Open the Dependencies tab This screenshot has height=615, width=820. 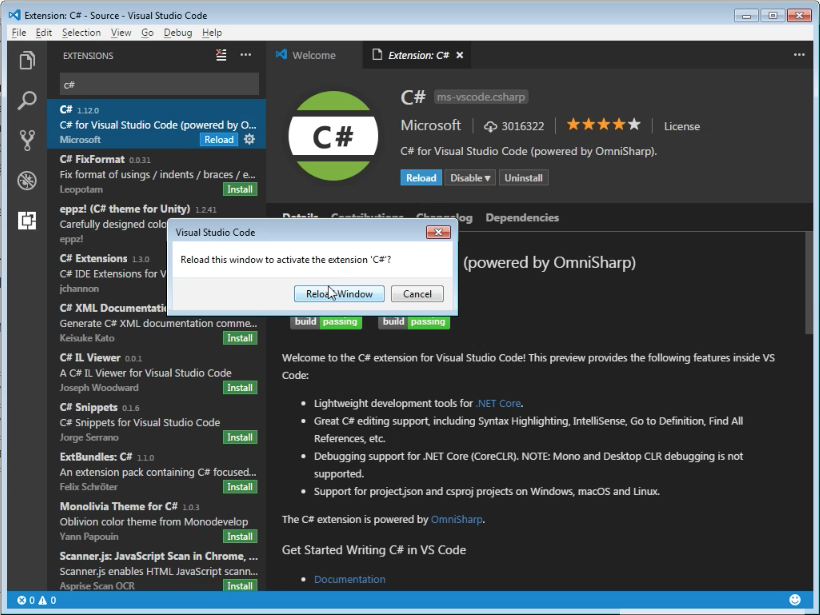(522, 218)
